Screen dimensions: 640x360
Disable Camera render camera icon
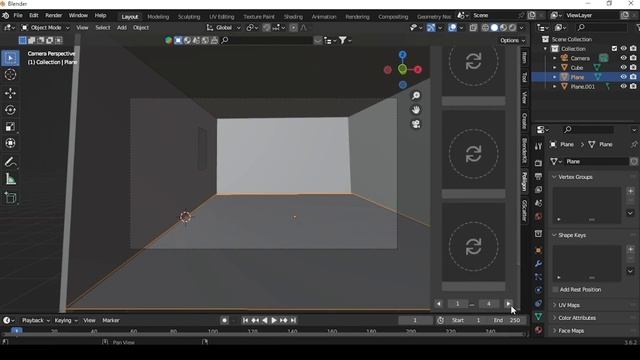coord(633,58)
